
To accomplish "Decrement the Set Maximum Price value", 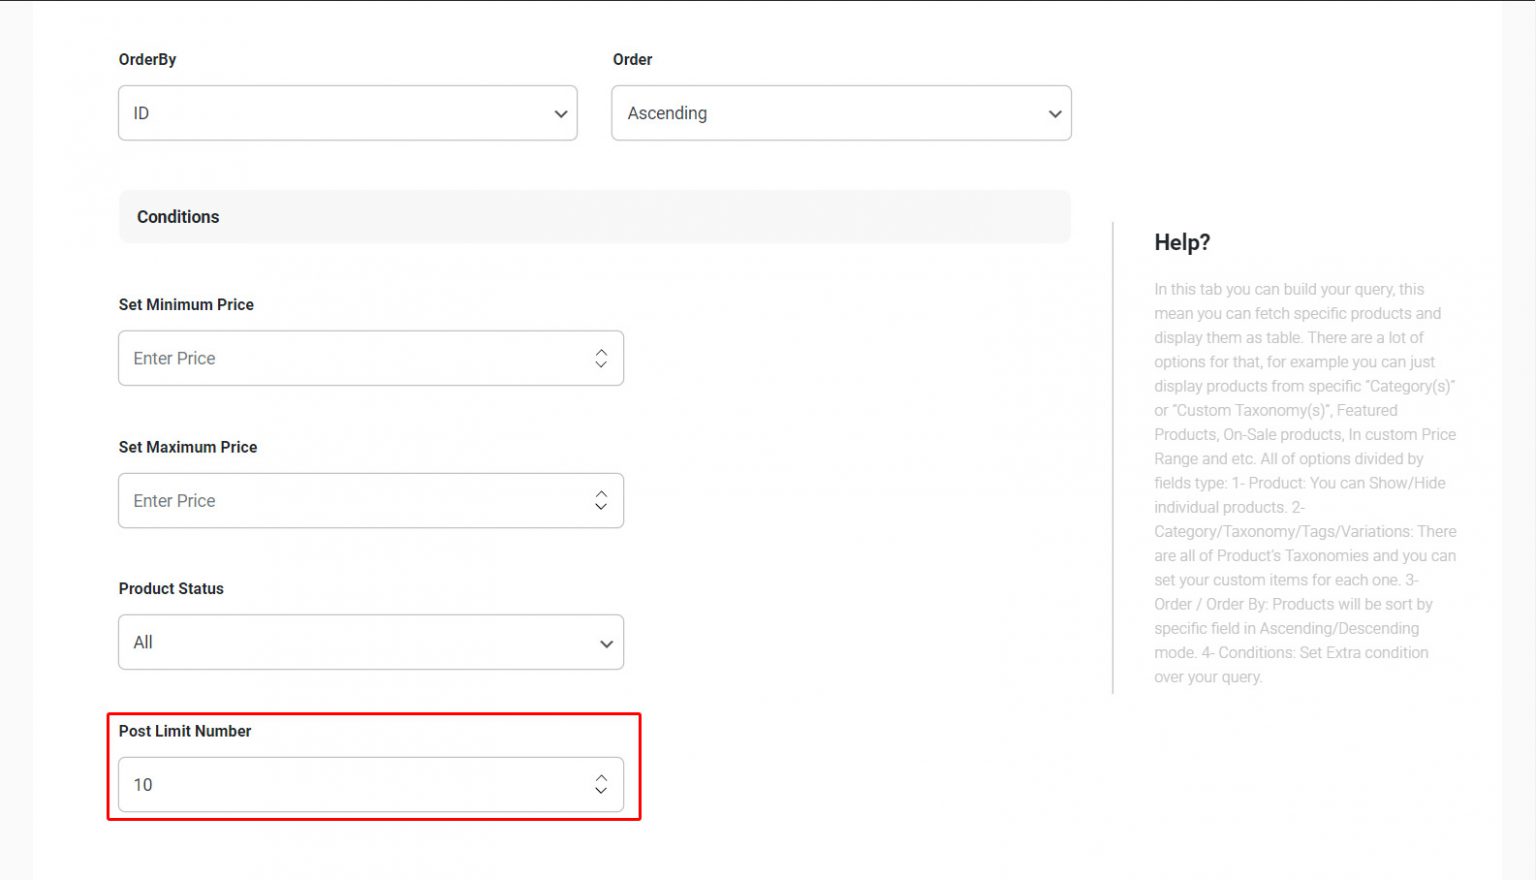I will (x=600, y=507).
